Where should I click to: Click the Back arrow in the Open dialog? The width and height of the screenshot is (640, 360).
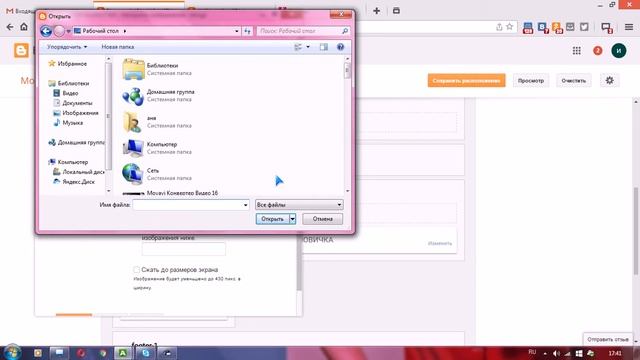point(46,31)
